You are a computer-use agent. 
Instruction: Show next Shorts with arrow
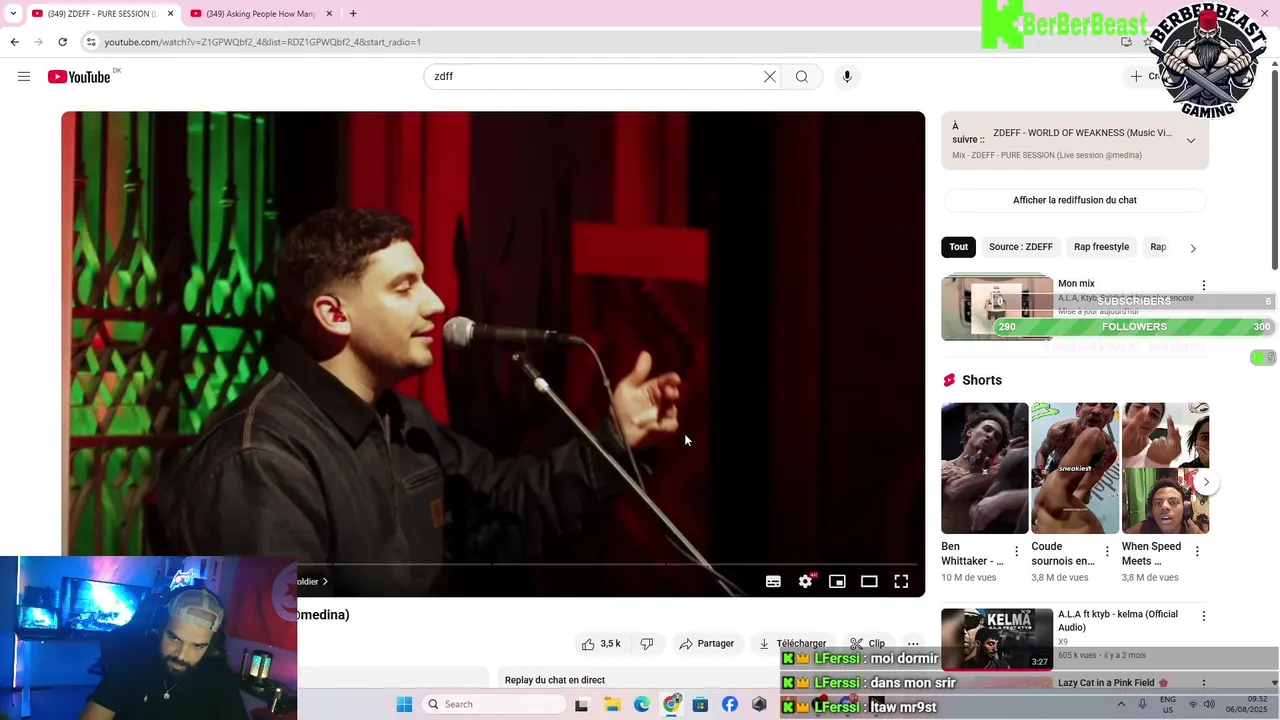pyautogui.click(x=1206, y=482)
